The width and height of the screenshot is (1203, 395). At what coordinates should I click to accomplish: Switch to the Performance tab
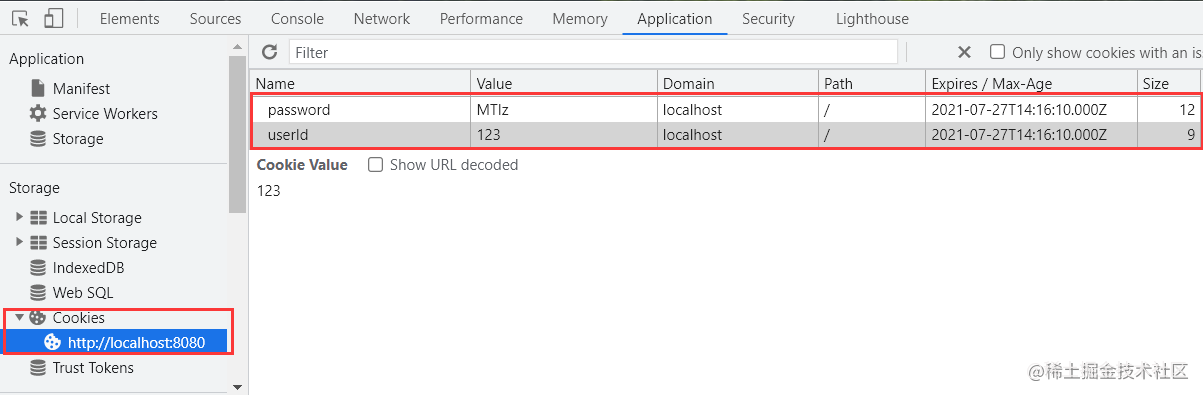pyautogui.click(x=481, y=18)
